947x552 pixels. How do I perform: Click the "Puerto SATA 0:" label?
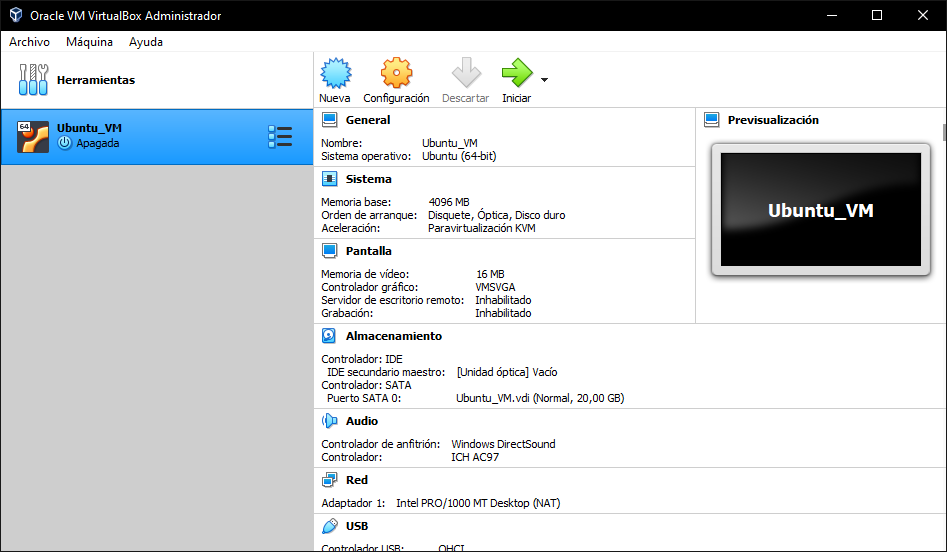point(364,398)
